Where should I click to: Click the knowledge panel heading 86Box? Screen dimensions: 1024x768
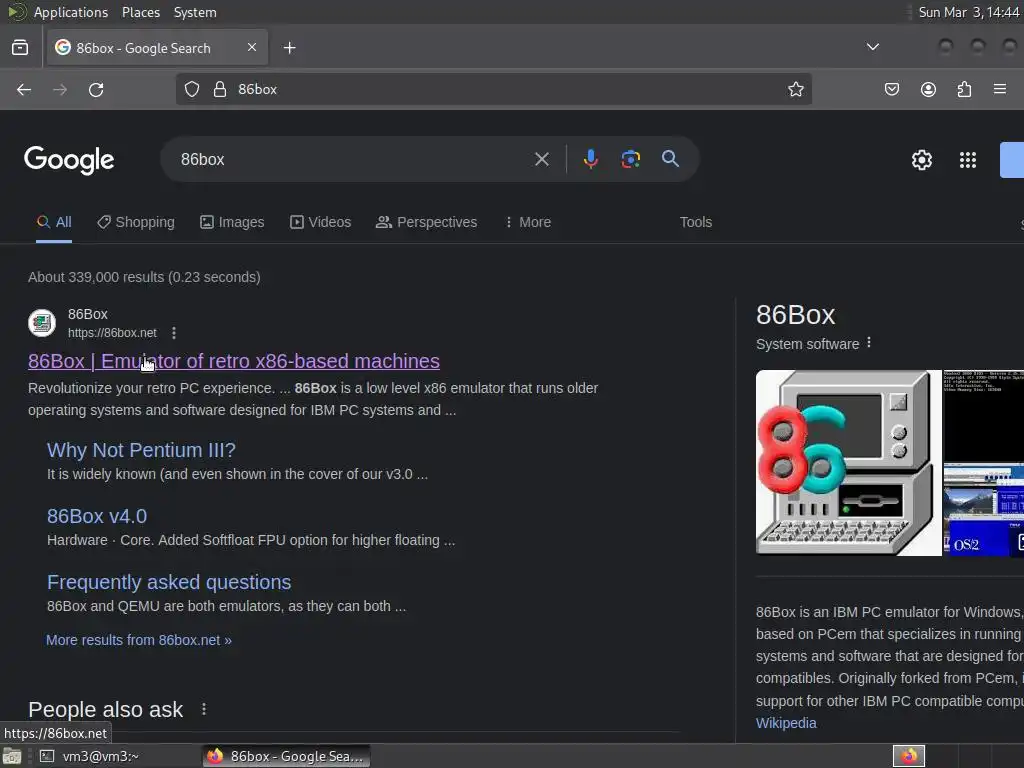click(795, 315)
